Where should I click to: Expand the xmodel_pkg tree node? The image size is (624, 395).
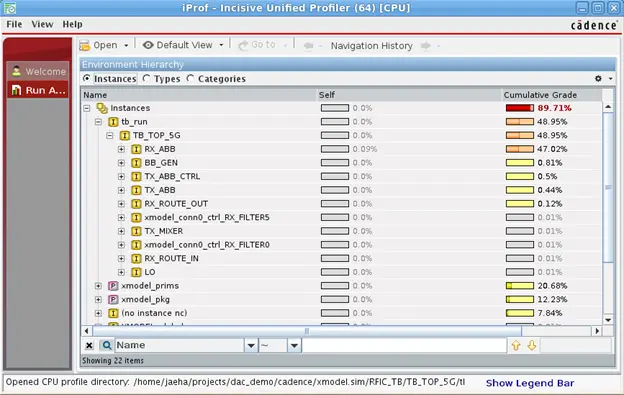click(98, 300)
